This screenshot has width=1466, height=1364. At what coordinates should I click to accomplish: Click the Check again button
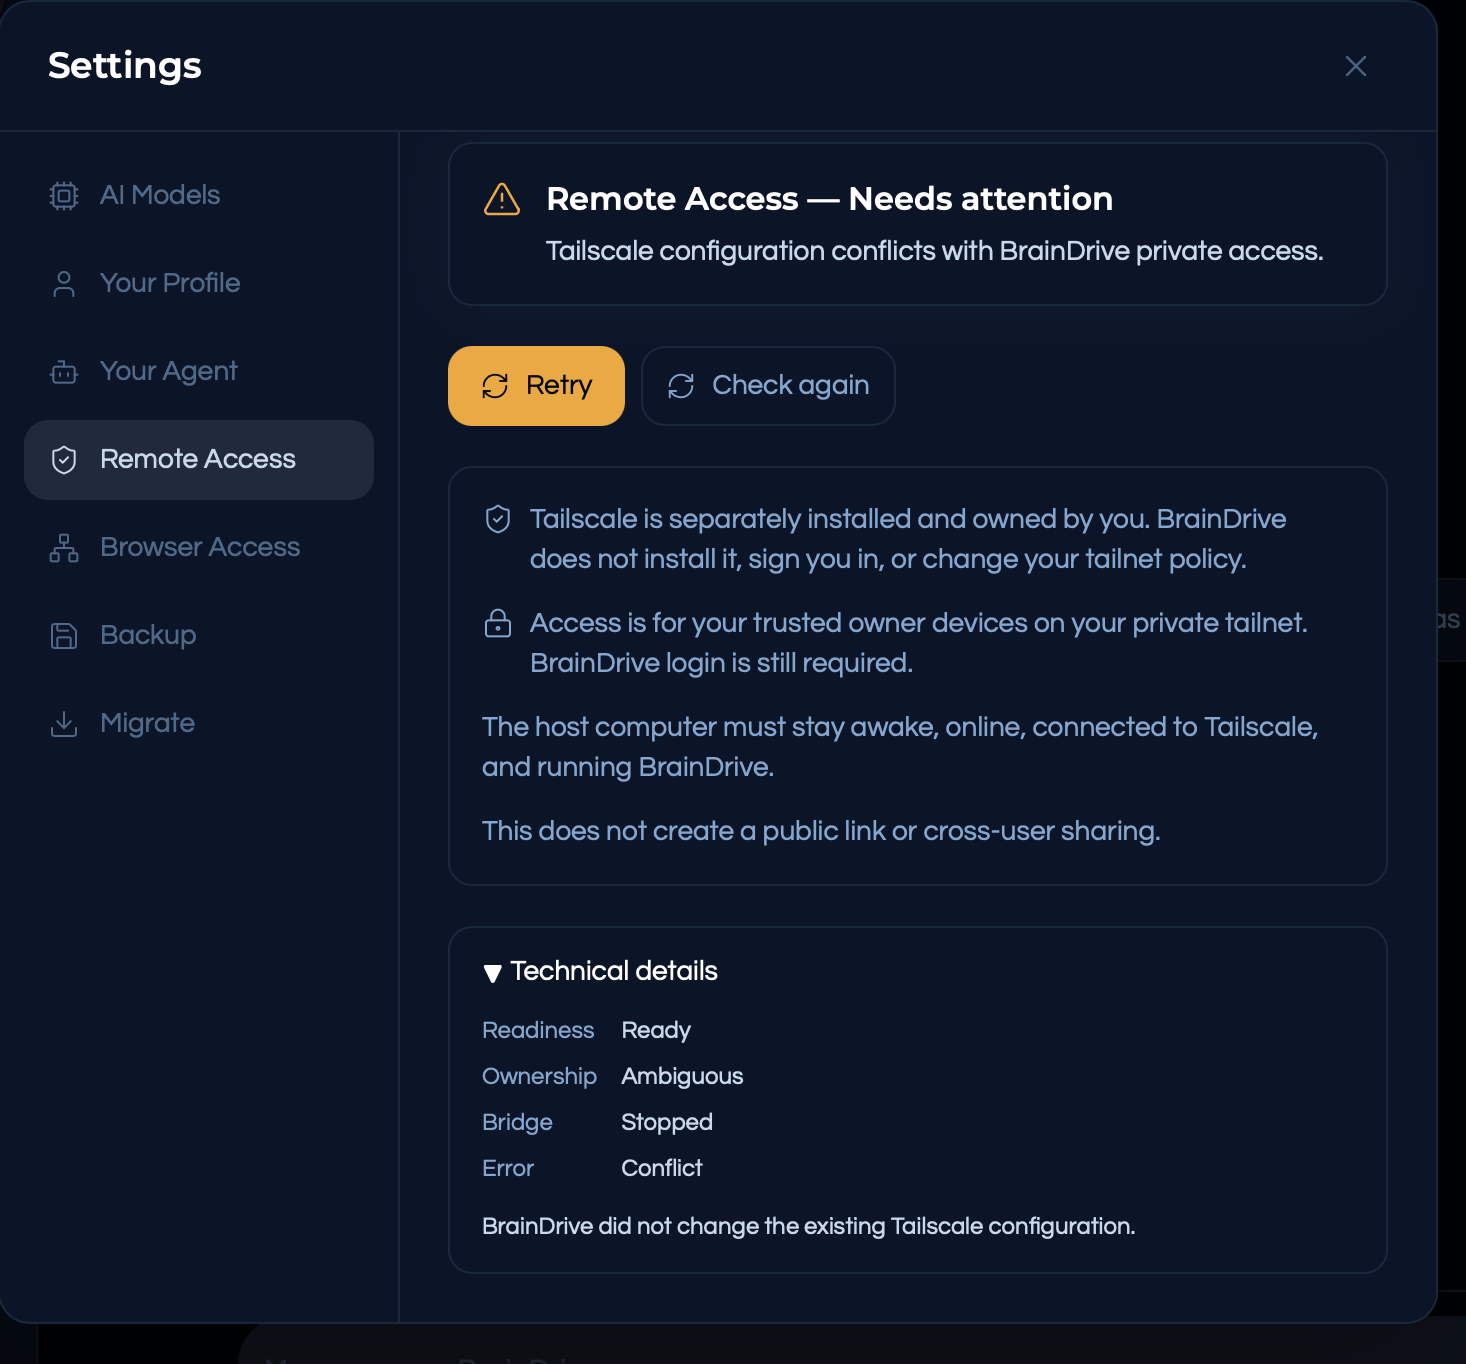tap(768, 386)
